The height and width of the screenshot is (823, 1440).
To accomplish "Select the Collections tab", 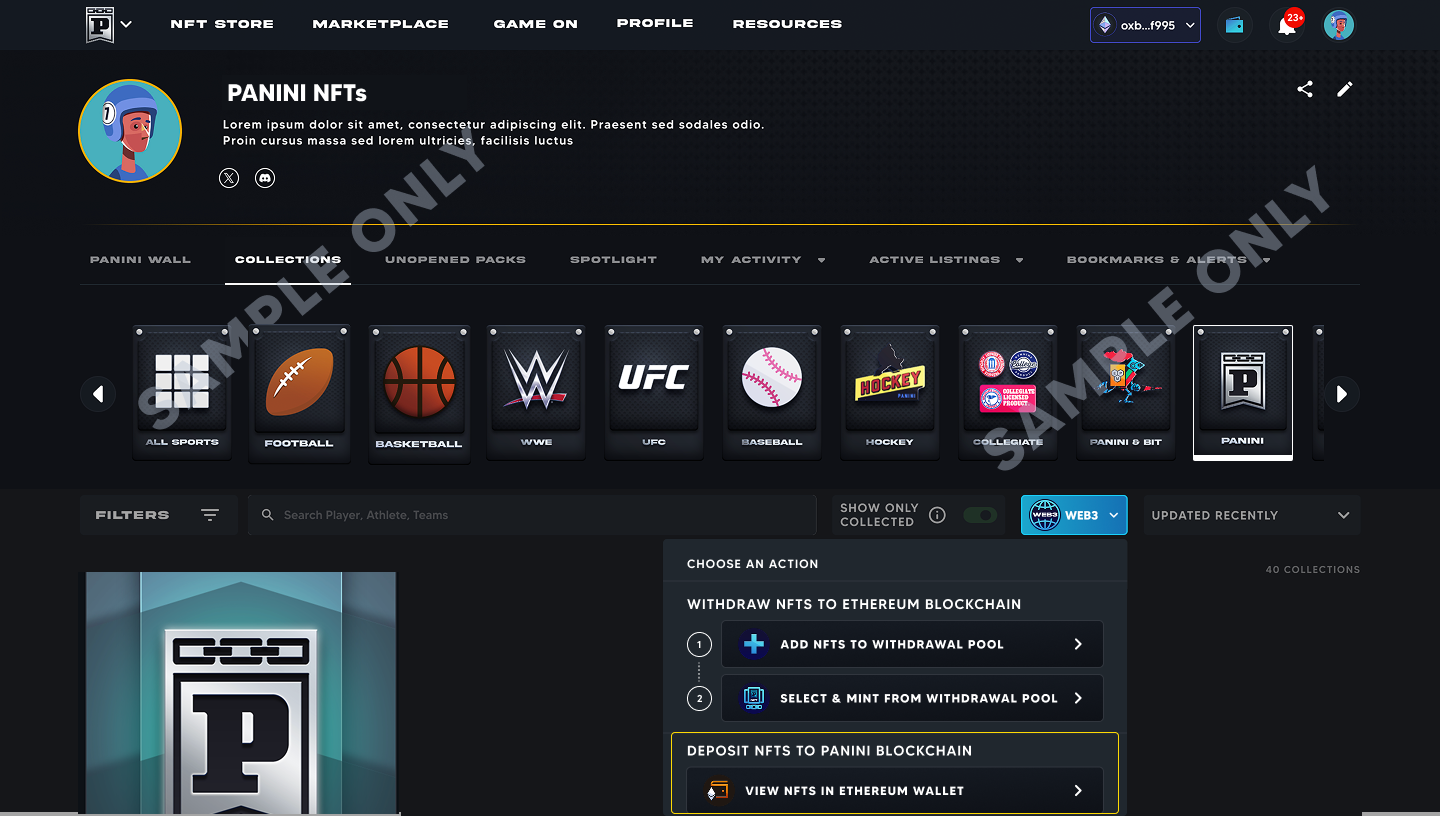I will point(288,260).
